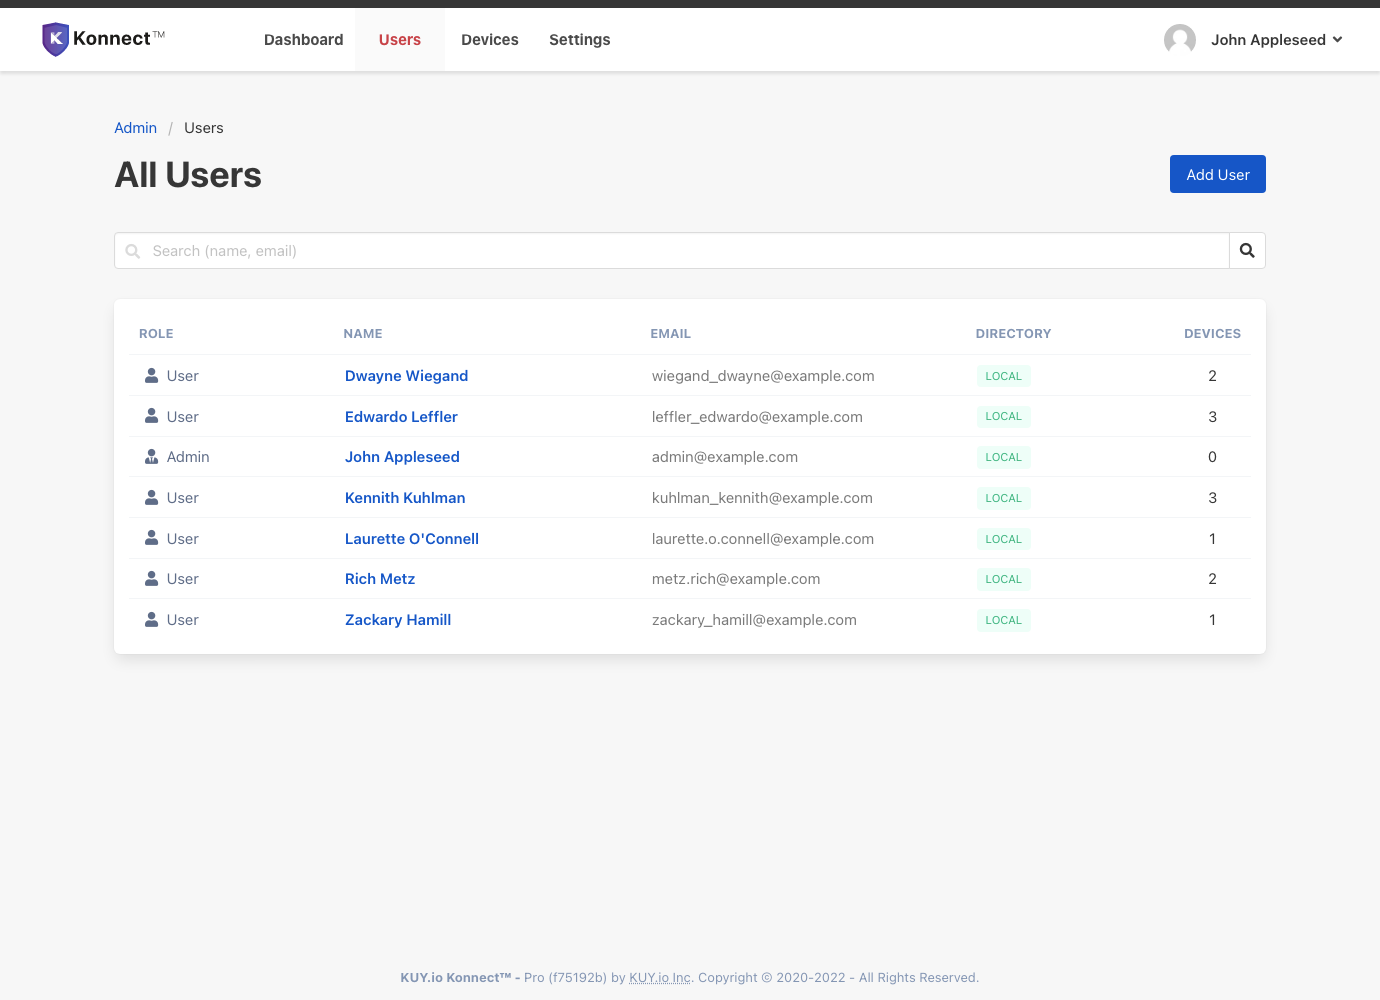Open the Dashboard nav item
Image resolution: width=1380 pixels, height=1000 pixels.
point(304,40)
